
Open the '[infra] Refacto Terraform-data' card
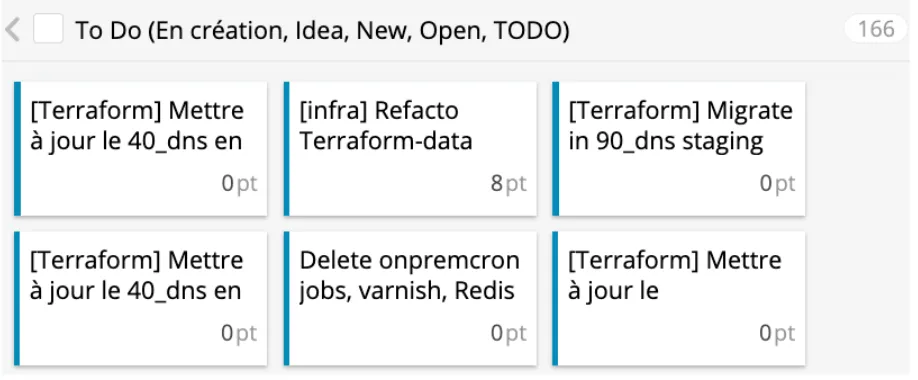coord(410,149)
